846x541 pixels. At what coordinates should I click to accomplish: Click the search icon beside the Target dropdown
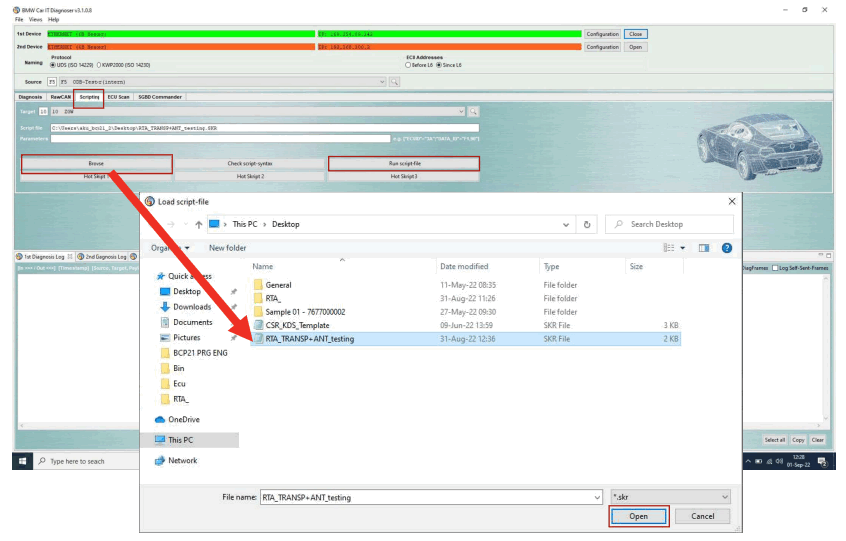473,112
